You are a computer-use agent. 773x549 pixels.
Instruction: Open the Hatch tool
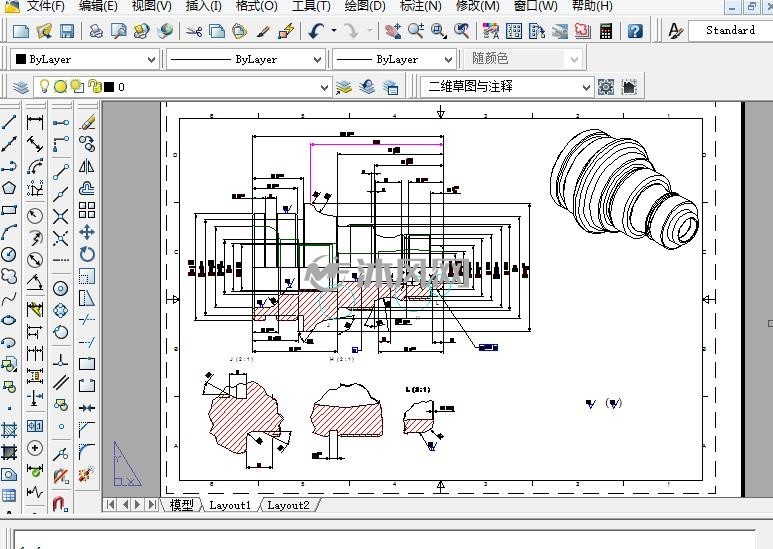click(x=9, y=430)
